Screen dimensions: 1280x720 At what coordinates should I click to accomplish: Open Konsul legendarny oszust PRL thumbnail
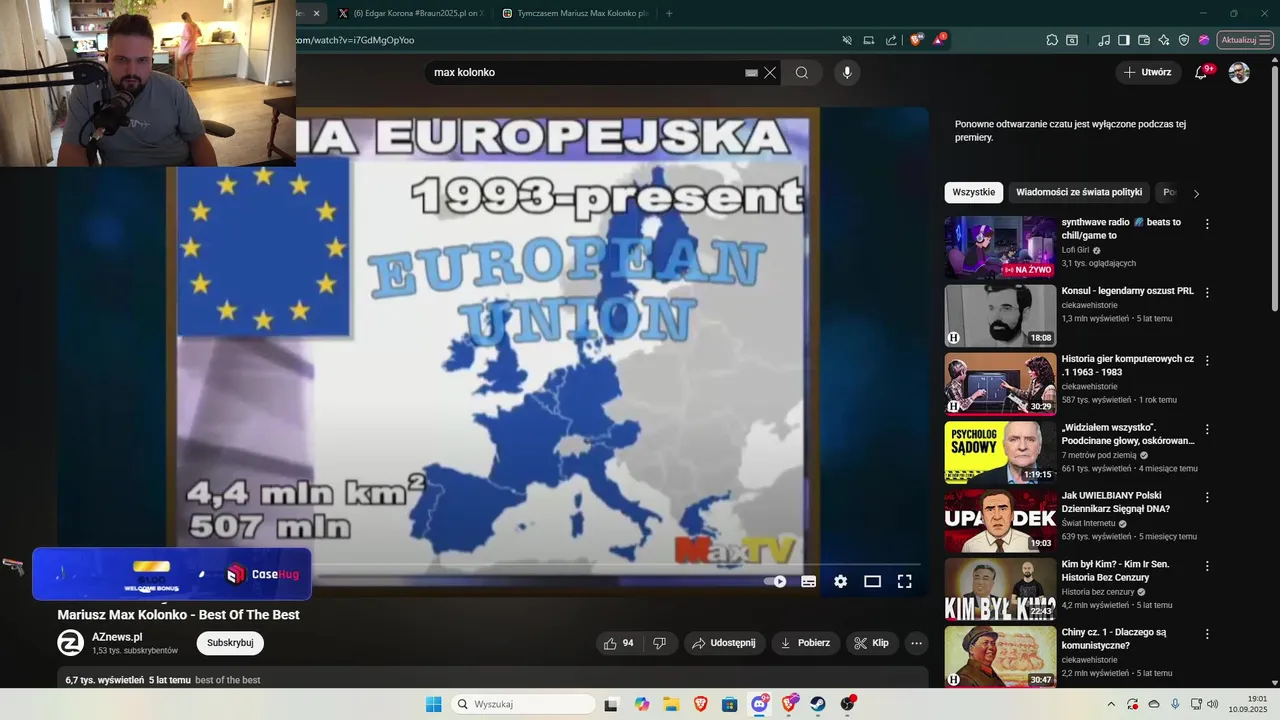click(1000, 316)
